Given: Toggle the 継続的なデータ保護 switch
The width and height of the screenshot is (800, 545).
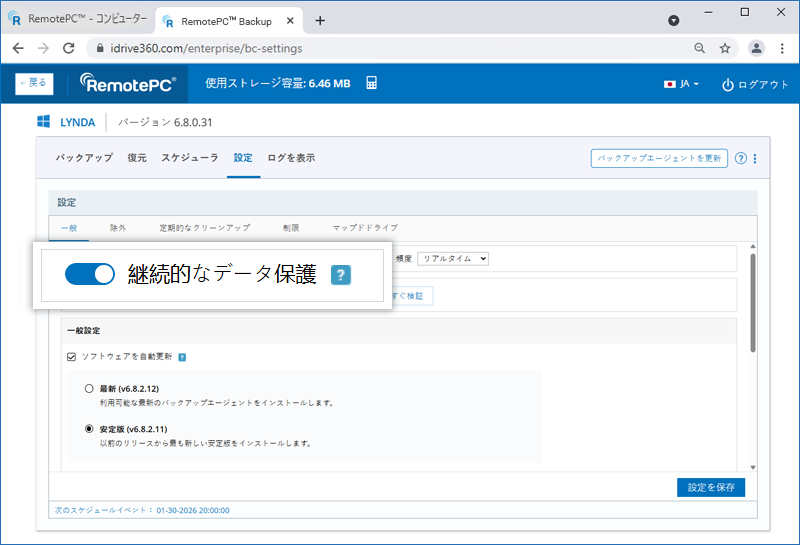Looking at the screenshot, I should tap(90, 274).
